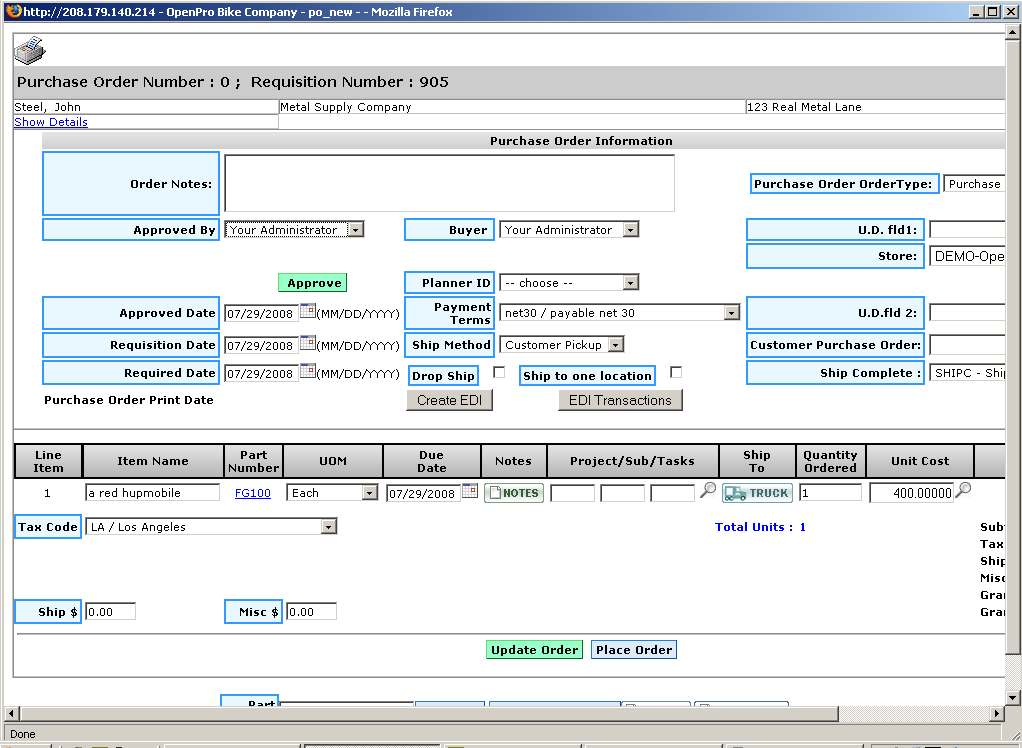Click the printer icon at top left
This screenshot has height=748, width=1022.
pos(30,49)
